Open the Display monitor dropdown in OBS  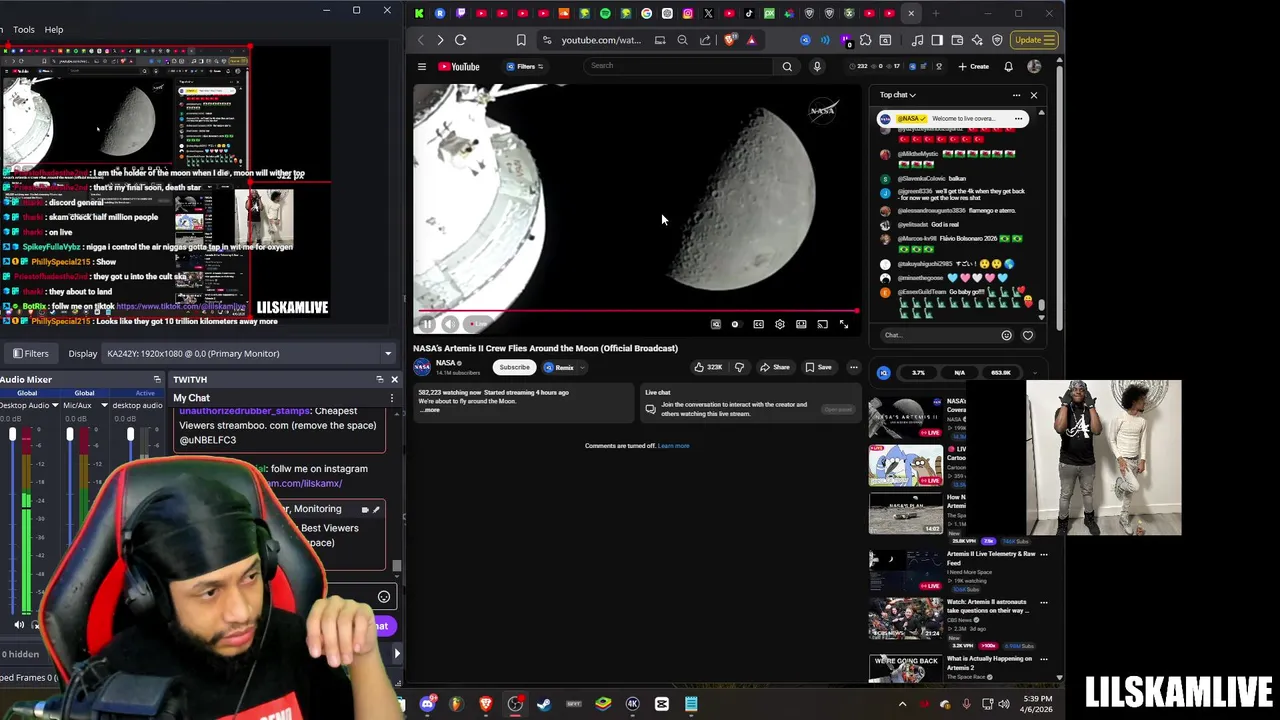pos(249,353)
